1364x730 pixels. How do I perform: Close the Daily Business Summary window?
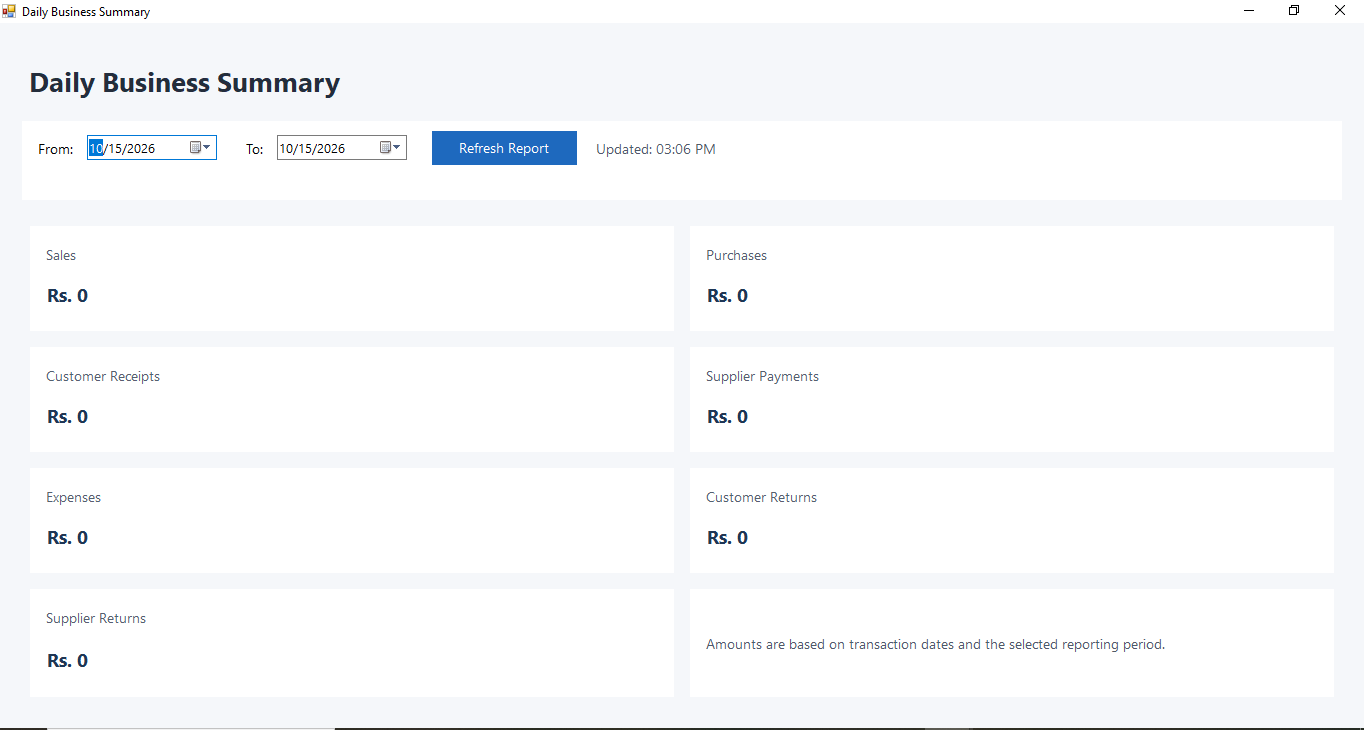(1340, 10)
